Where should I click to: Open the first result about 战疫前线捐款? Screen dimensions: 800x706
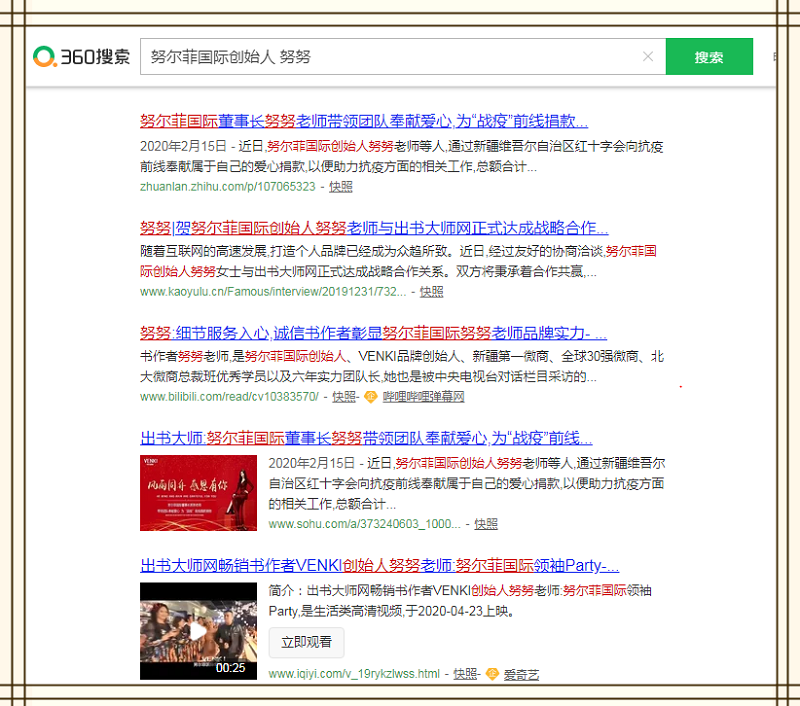pos(364,121)
